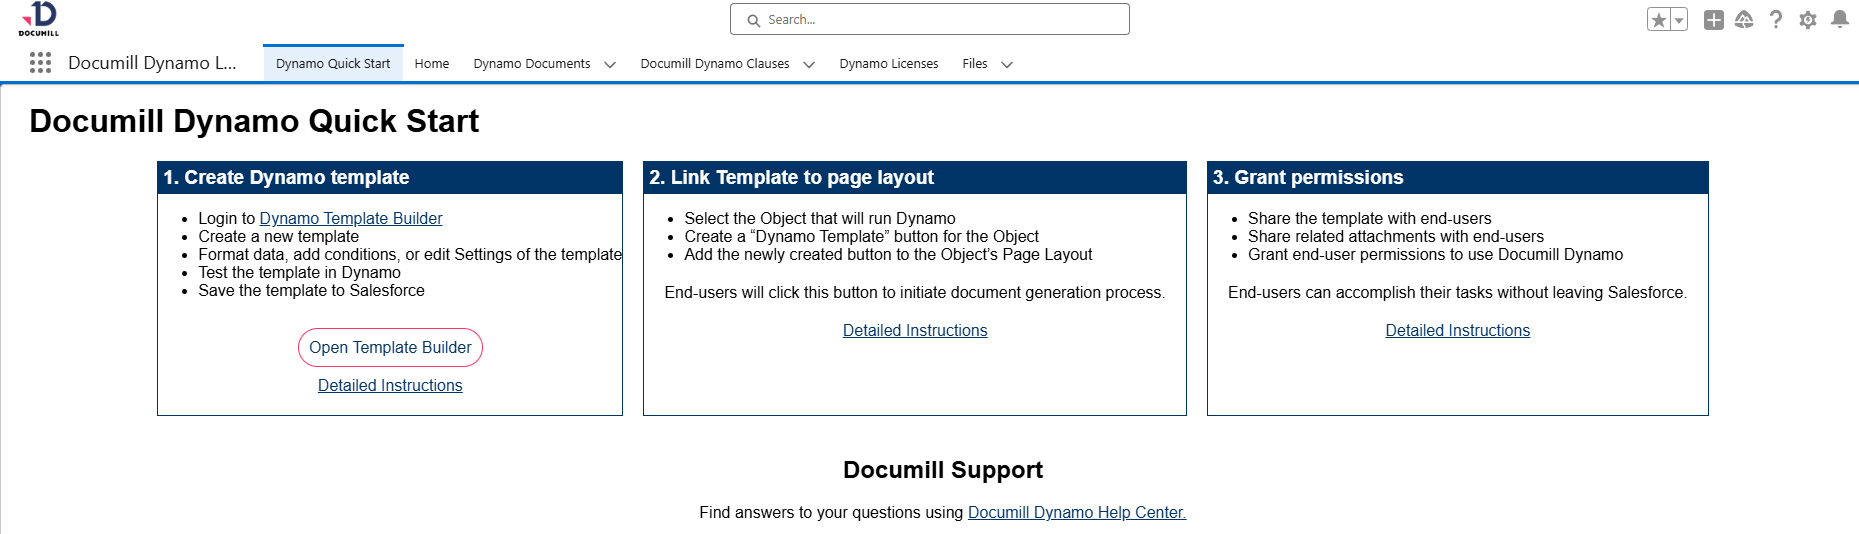1859x534 pixels.
Task: Add current page to favorites star
Action: tap(1659, 20)
